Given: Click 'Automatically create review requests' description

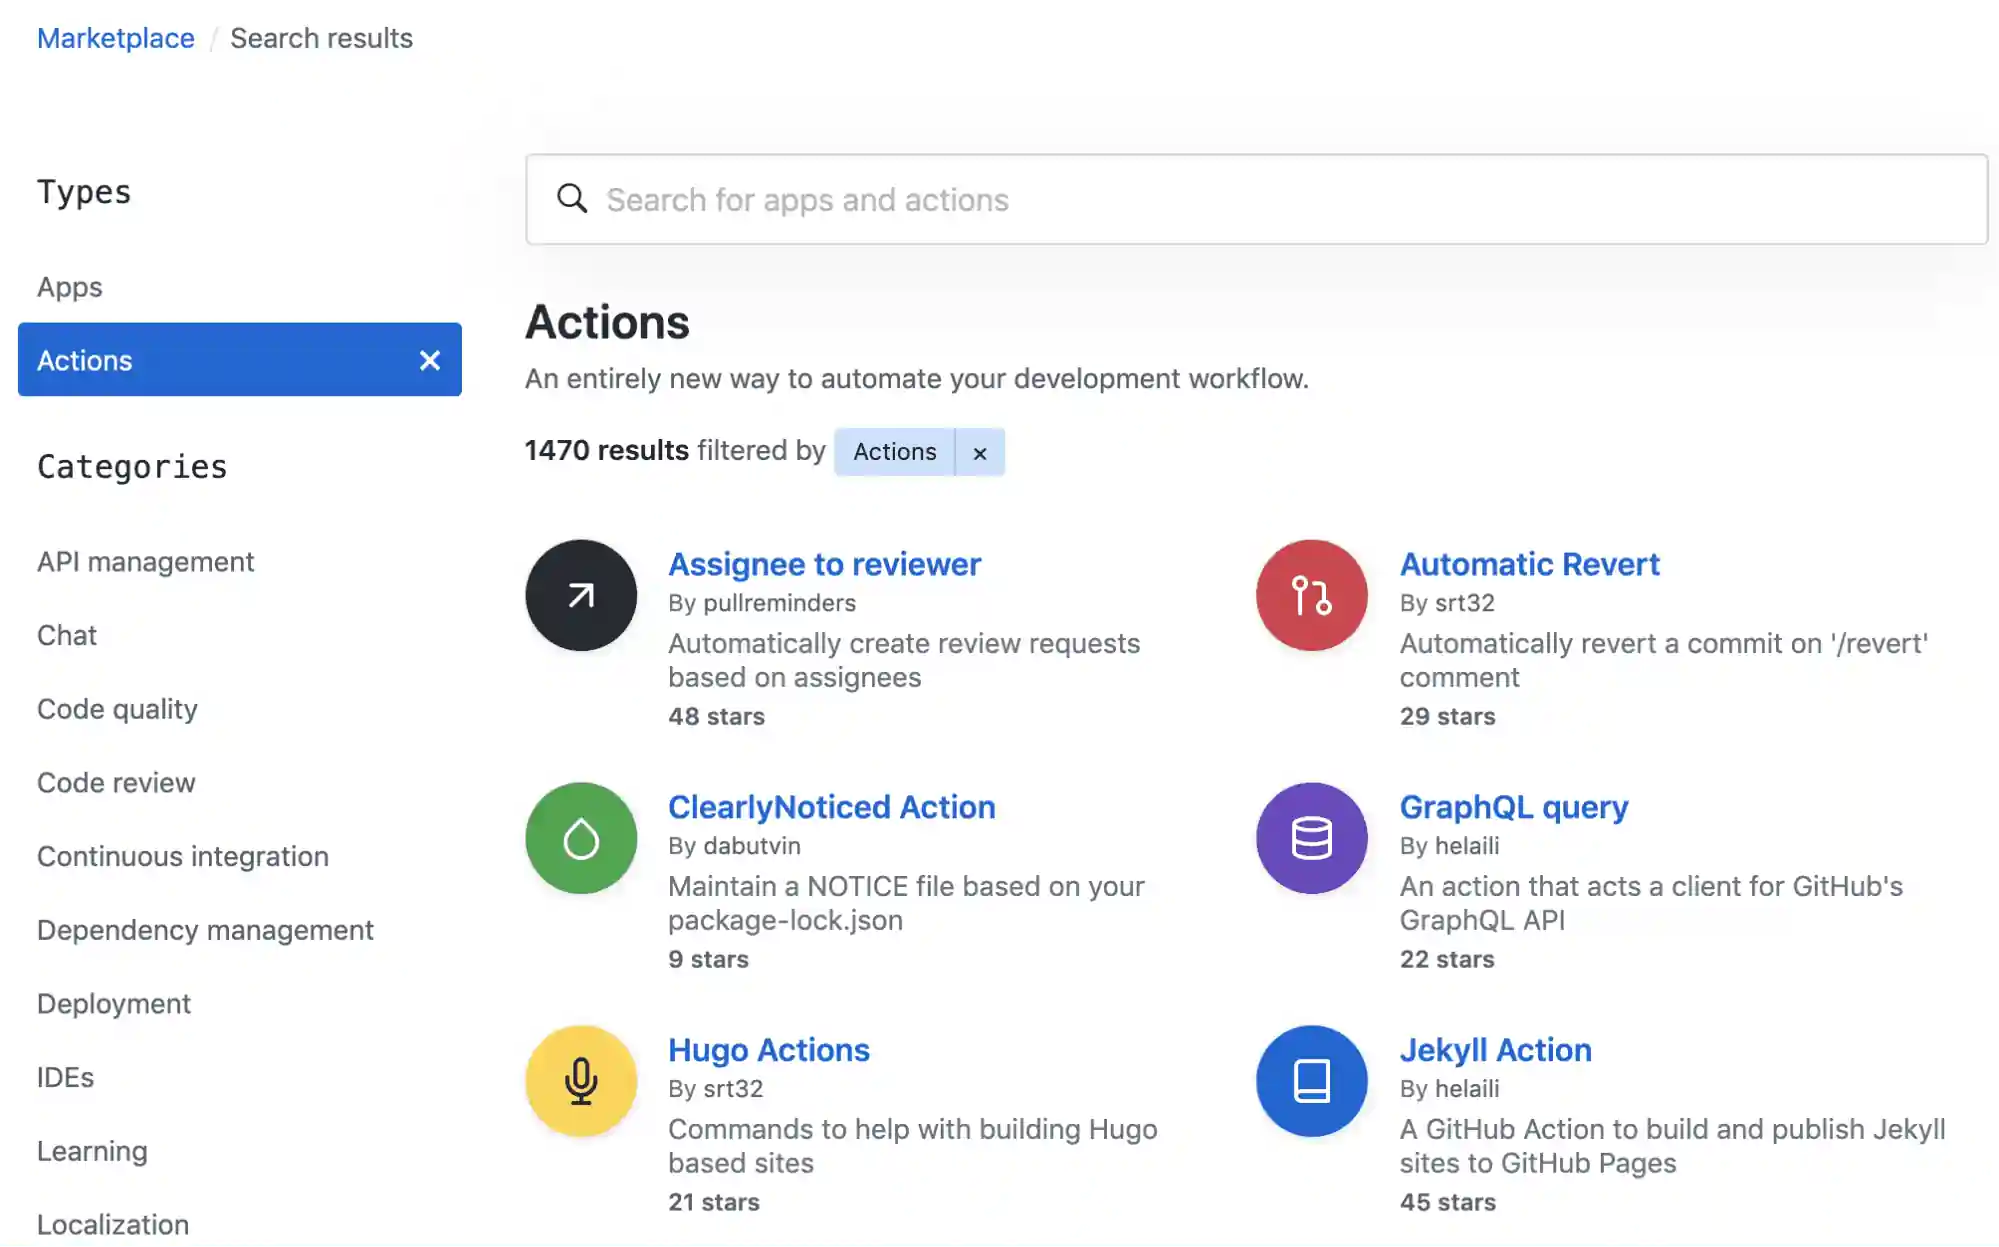Looking at the screenshot, I should pos(904,660).
